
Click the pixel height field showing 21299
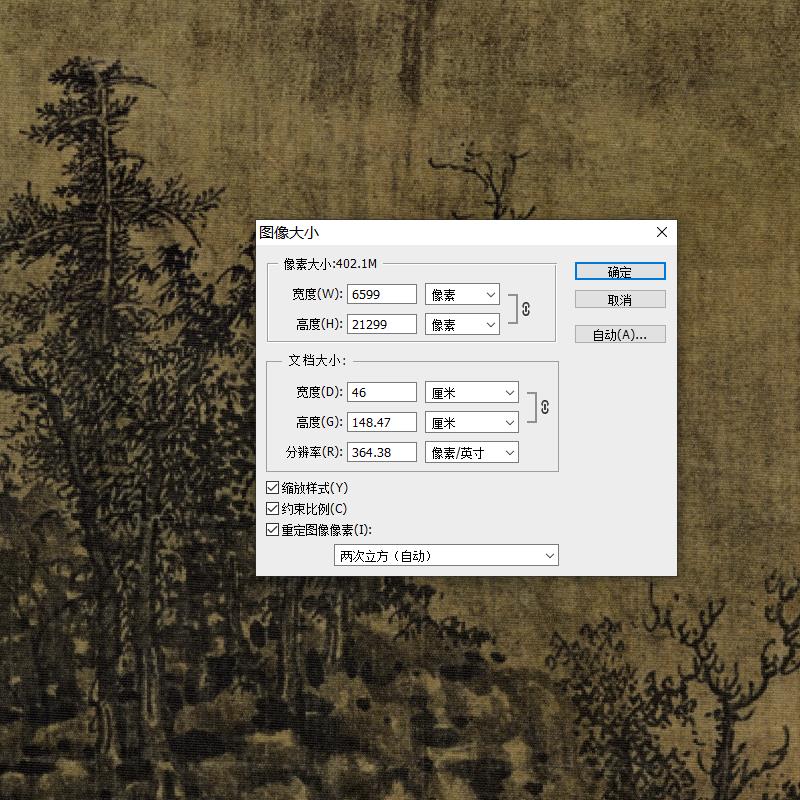[x=382, y=324]
